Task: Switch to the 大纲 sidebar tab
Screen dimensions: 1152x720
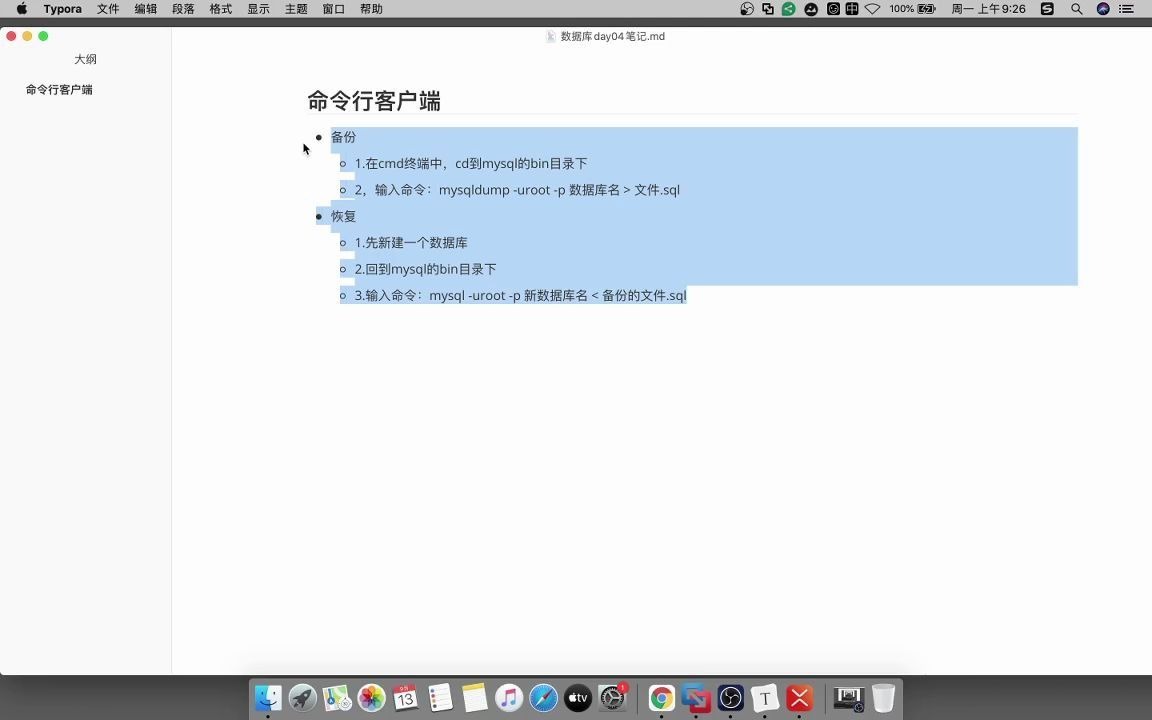Action: pos(86,59)
